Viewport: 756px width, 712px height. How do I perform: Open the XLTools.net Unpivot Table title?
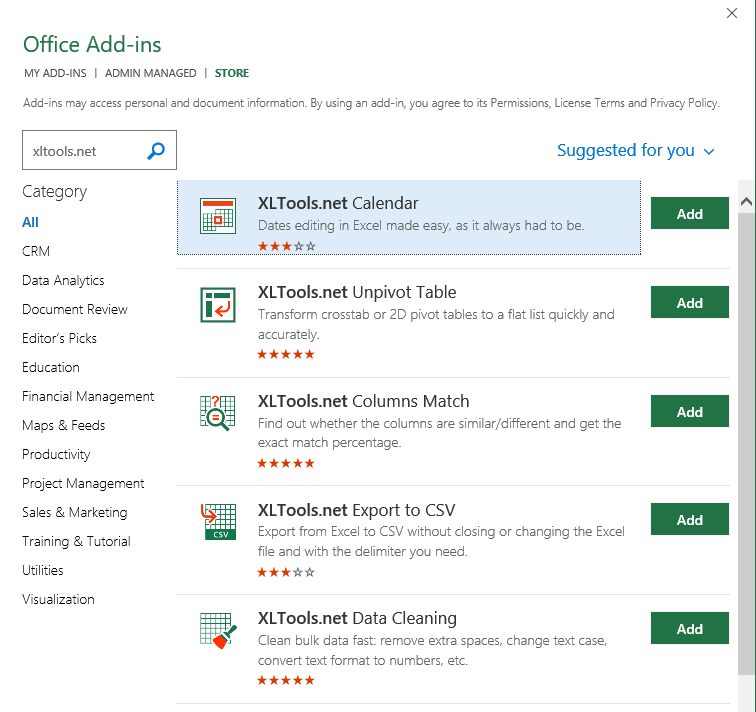point(357,293)
